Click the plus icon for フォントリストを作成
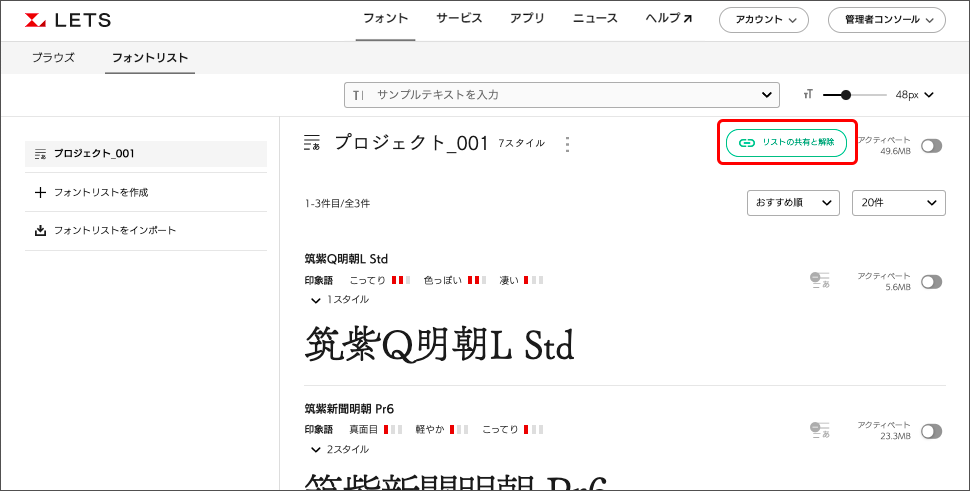Viewport: 970px width, 491px height. click(40, 192)
